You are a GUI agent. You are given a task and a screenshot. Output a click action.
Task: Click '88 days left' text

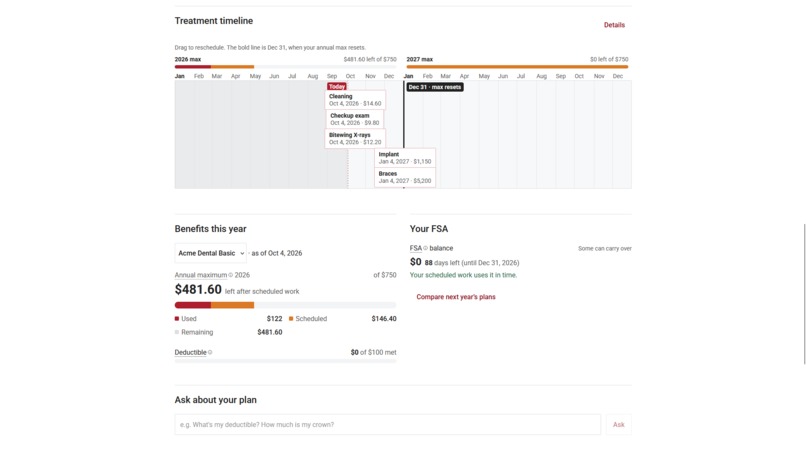click(442, 263)
